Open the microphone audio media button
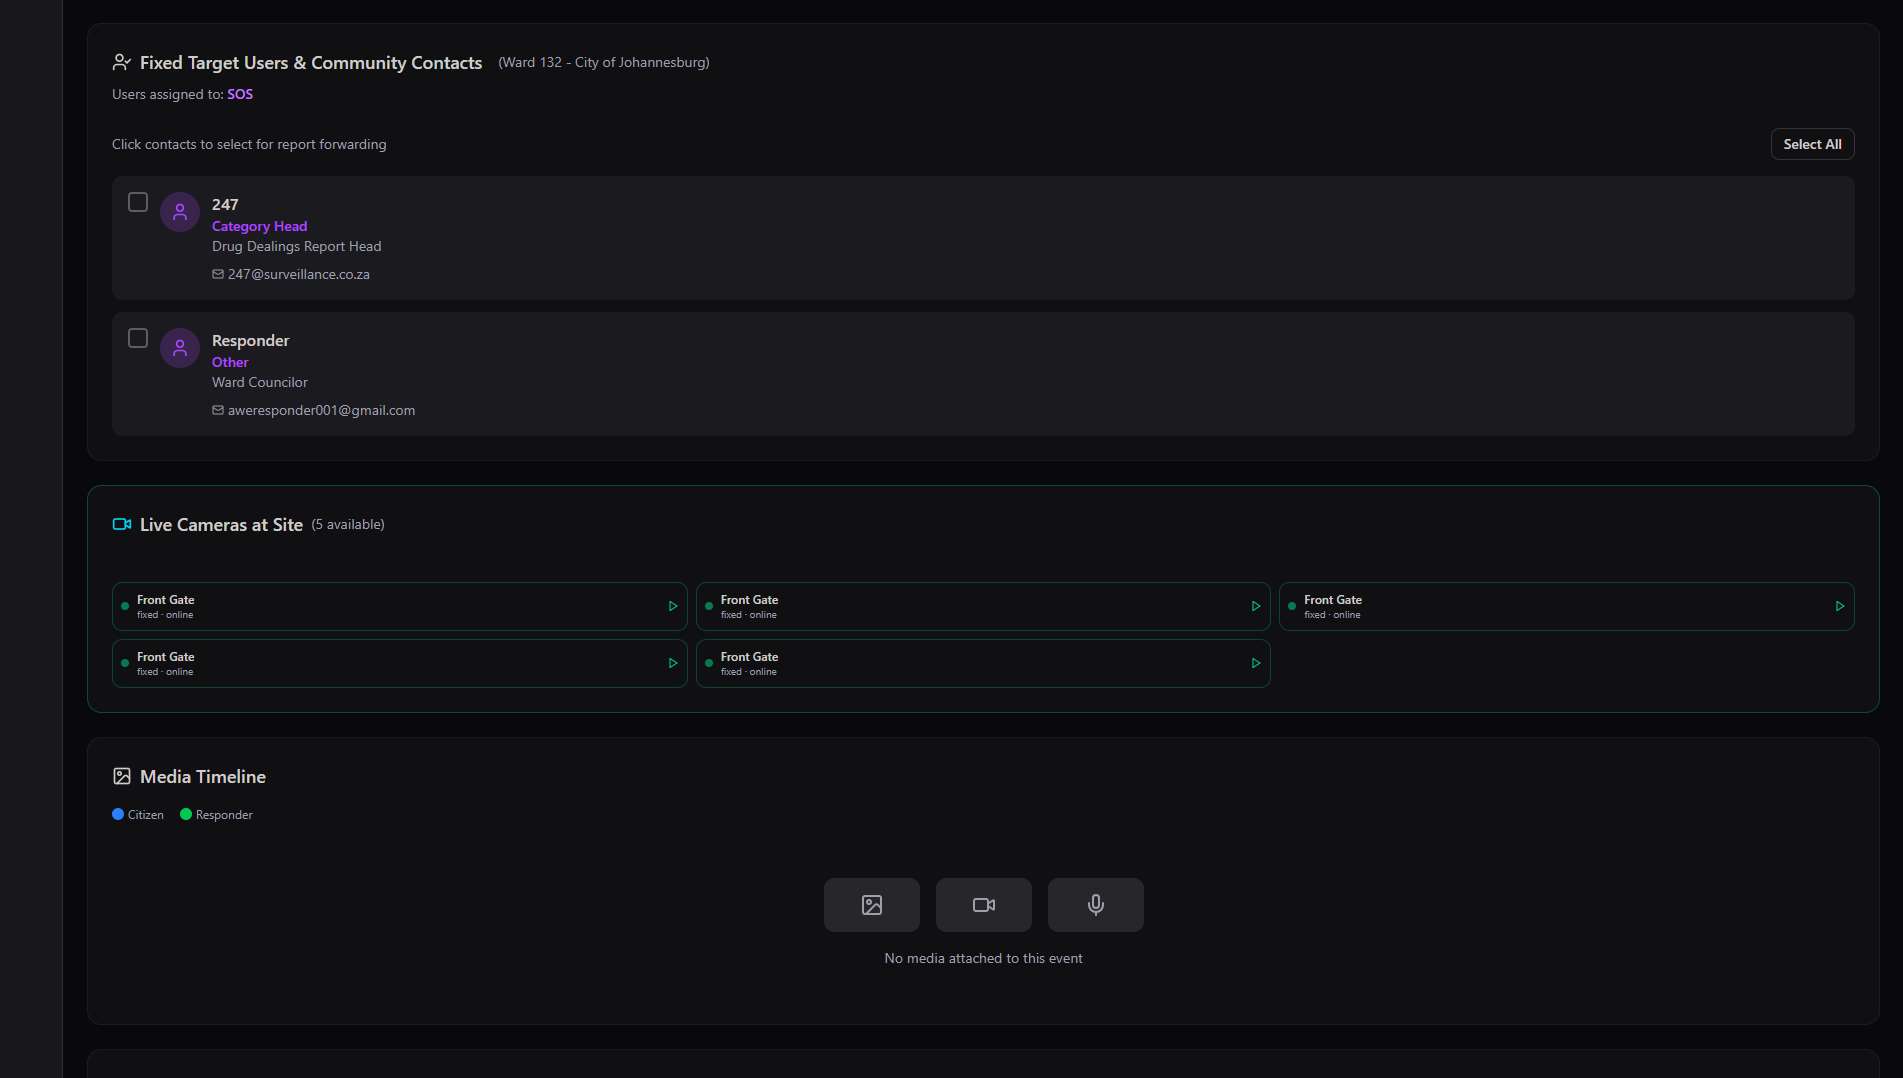The width and height of the screenshot is (1903, 1078). pos(1096,905)
